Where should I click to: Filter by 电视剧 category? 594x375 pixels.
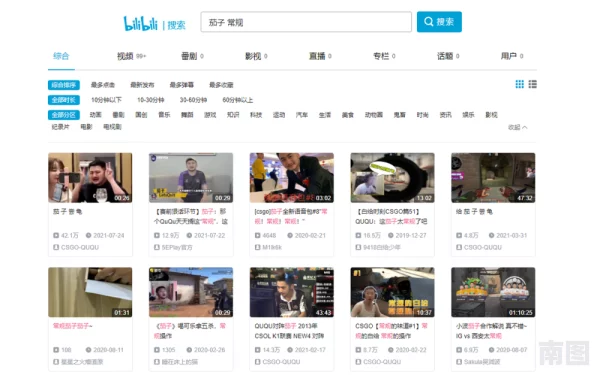(x=112, y=127)
